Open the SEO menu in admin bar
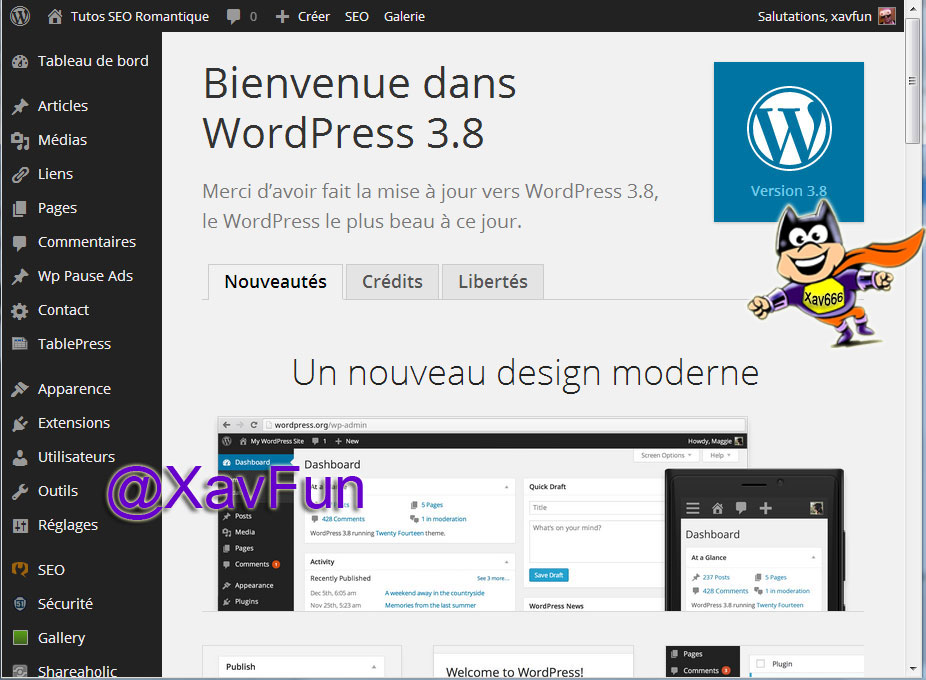 coord(357,17)
